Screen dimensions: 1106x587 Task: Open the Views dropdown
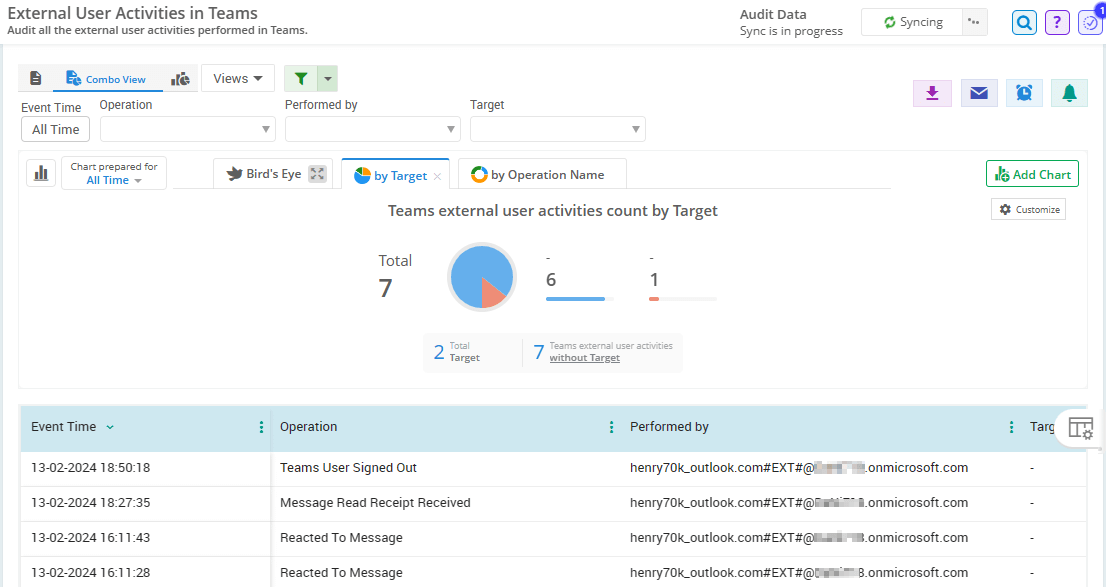(238, 79)
